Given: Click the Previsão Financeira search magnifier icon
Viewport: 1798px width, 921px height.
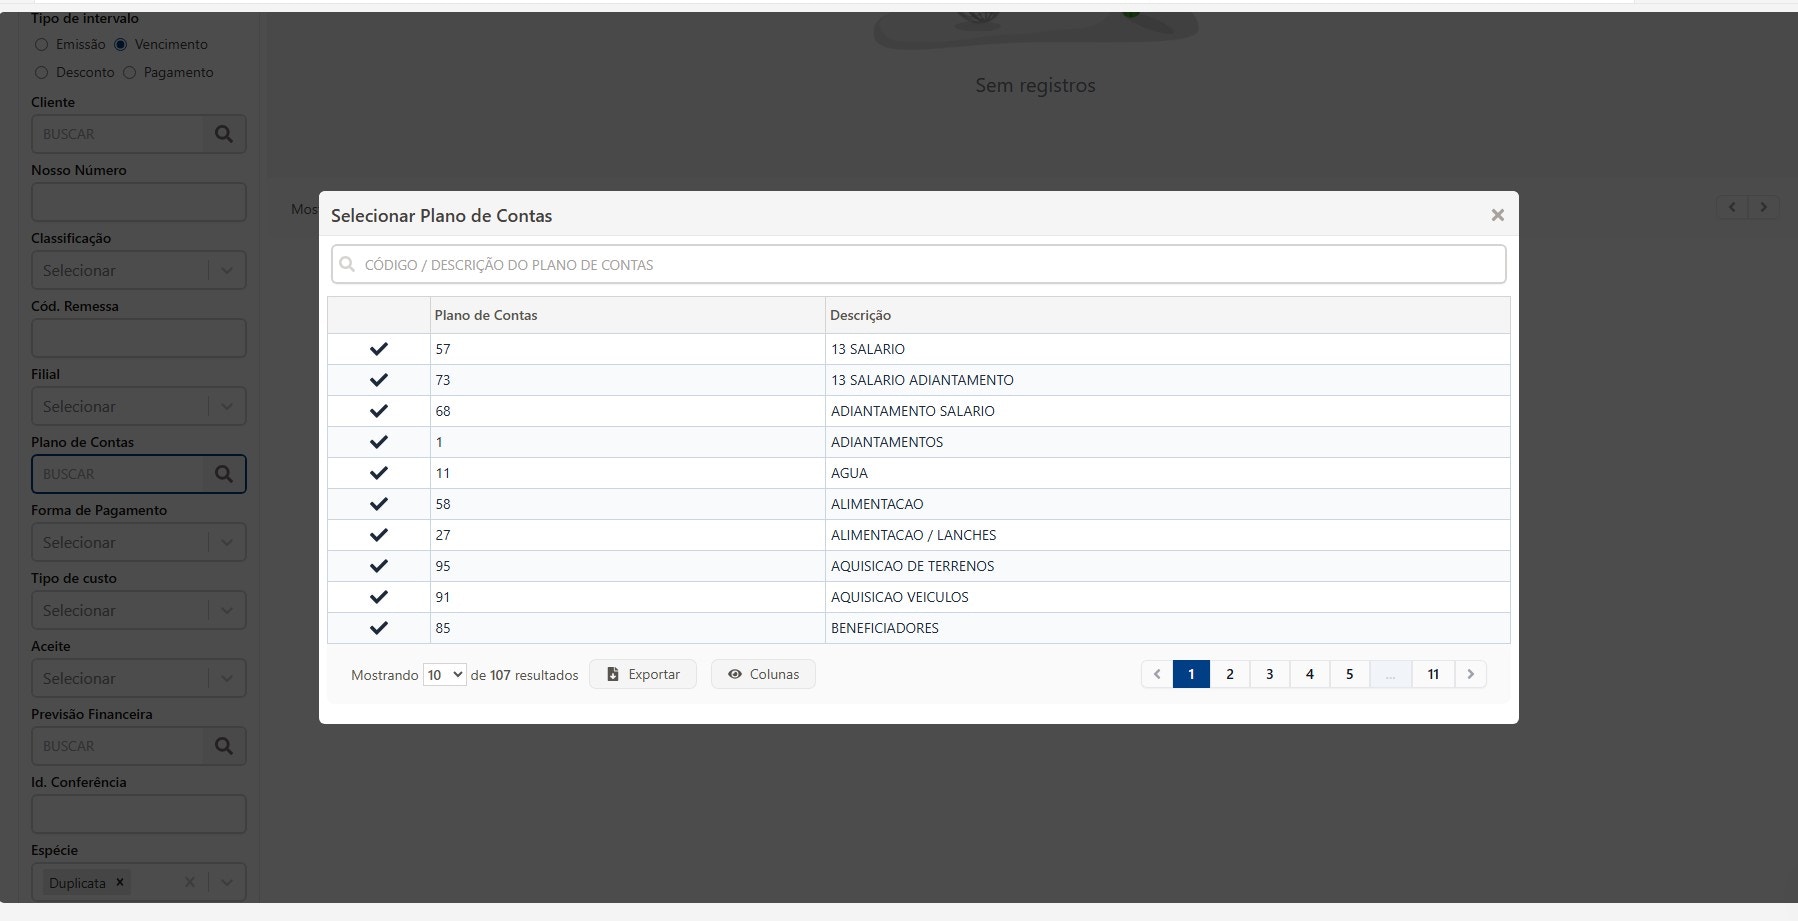Looking at the screenshot, I should (x=224, y=745).
